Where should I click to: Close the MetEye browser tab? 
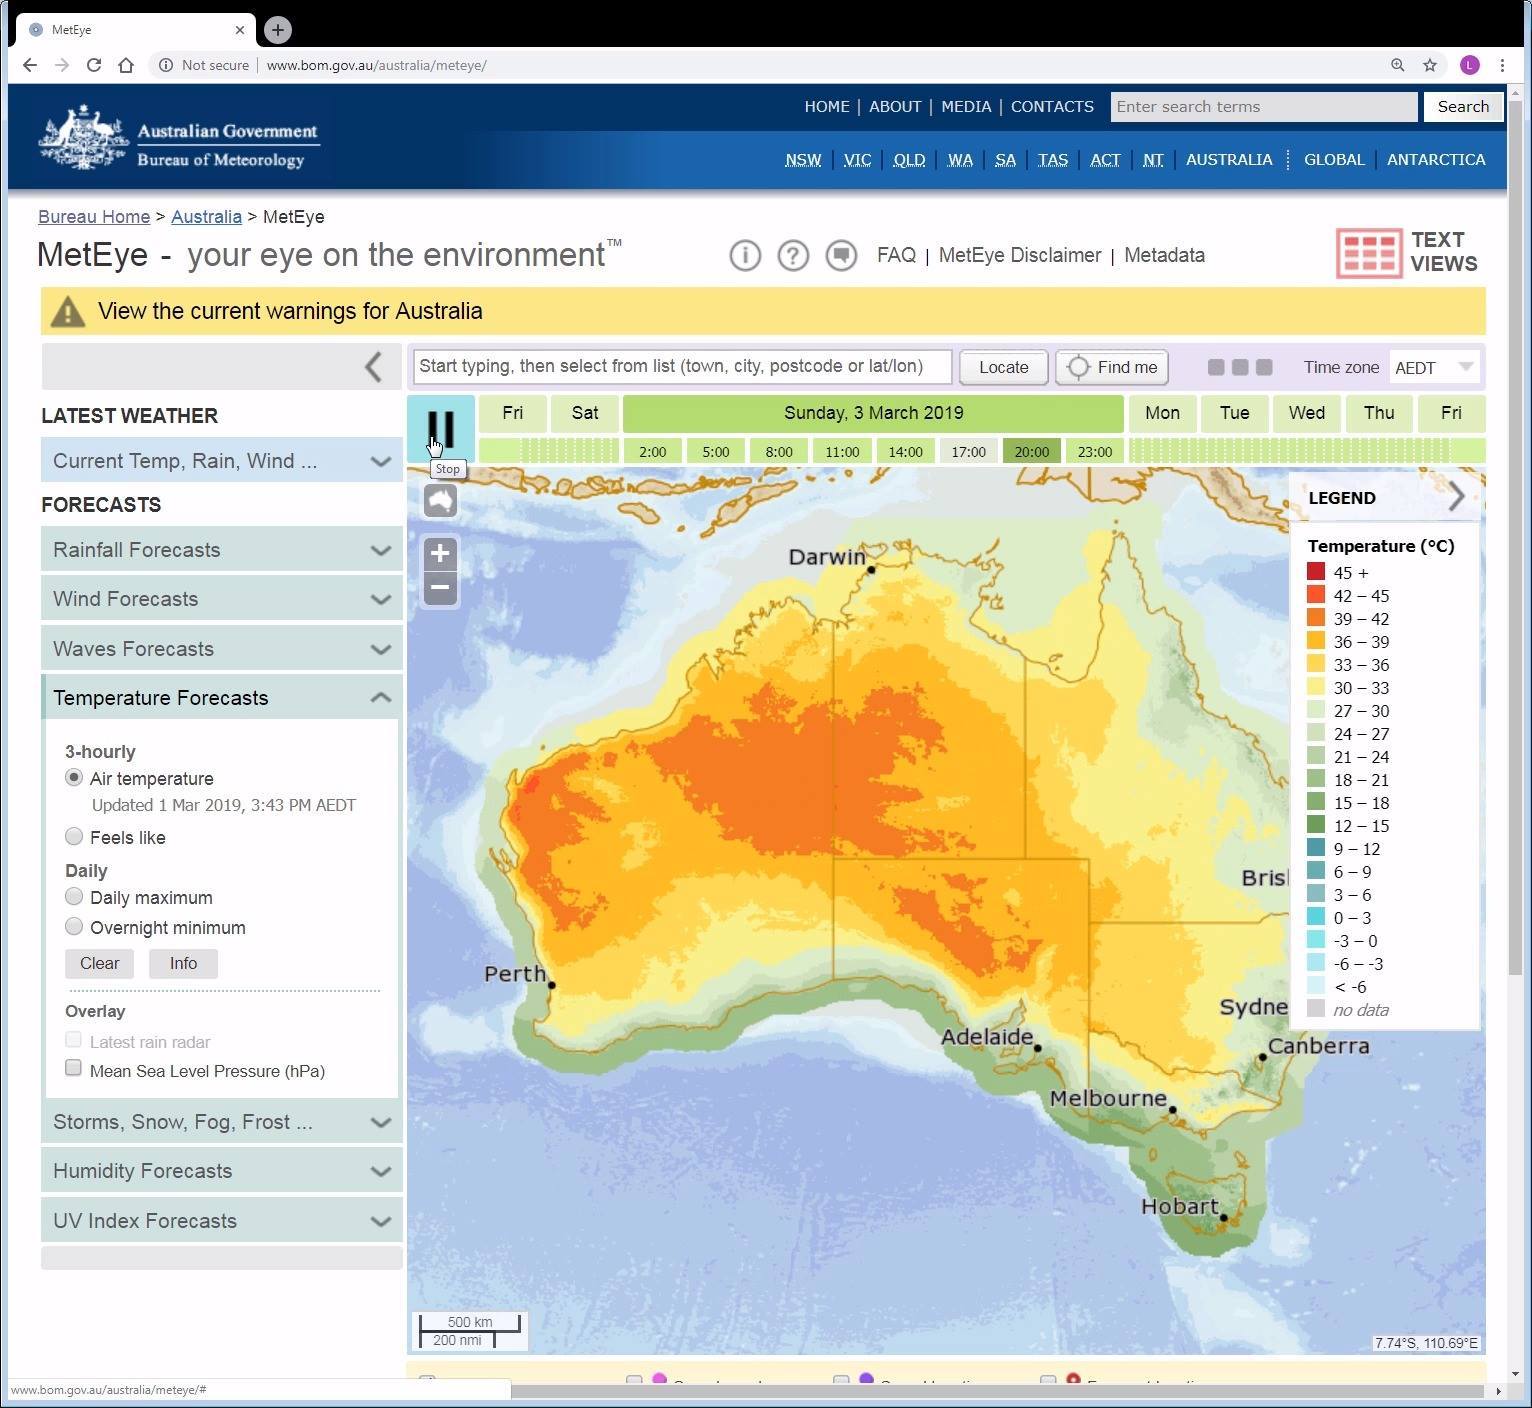240,30
